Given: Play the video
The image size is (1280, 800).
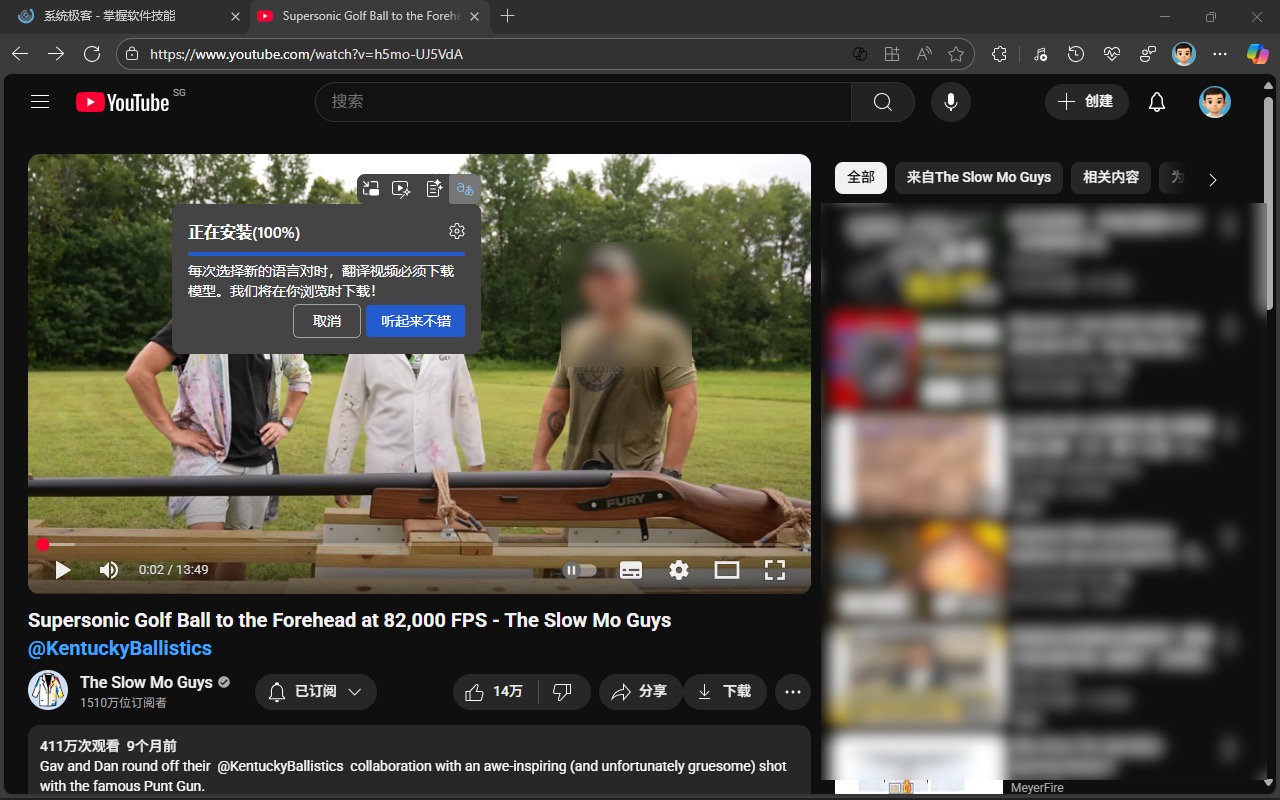Looking at the screenshot, I should 63,570.
